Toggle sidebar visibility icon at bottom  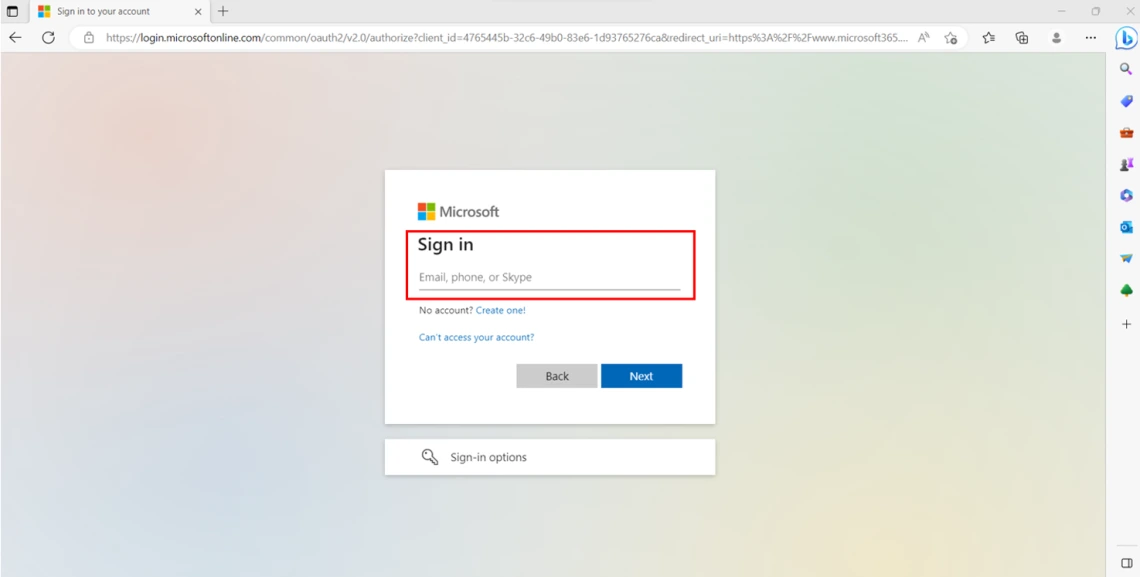[1126, 563]
